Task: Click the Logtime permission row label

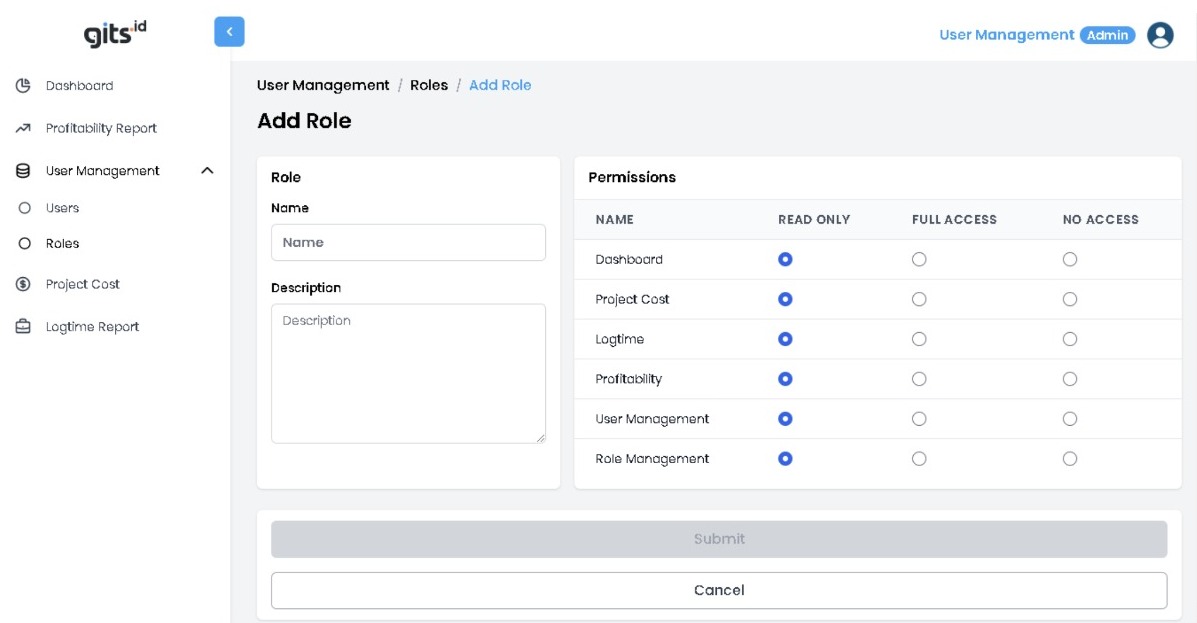Action: [x=620, y=339]
